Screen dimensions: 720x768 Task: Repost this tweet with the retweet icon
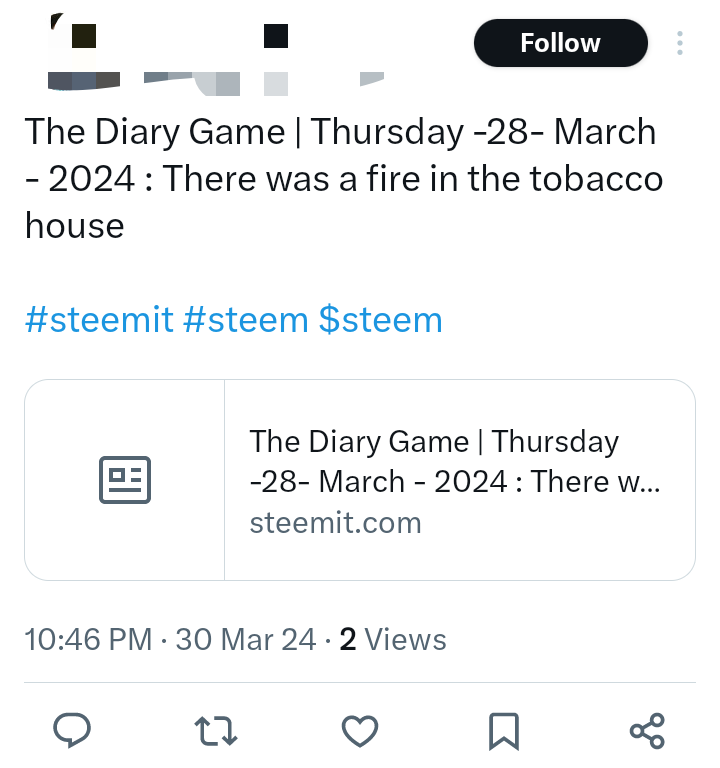216,731
